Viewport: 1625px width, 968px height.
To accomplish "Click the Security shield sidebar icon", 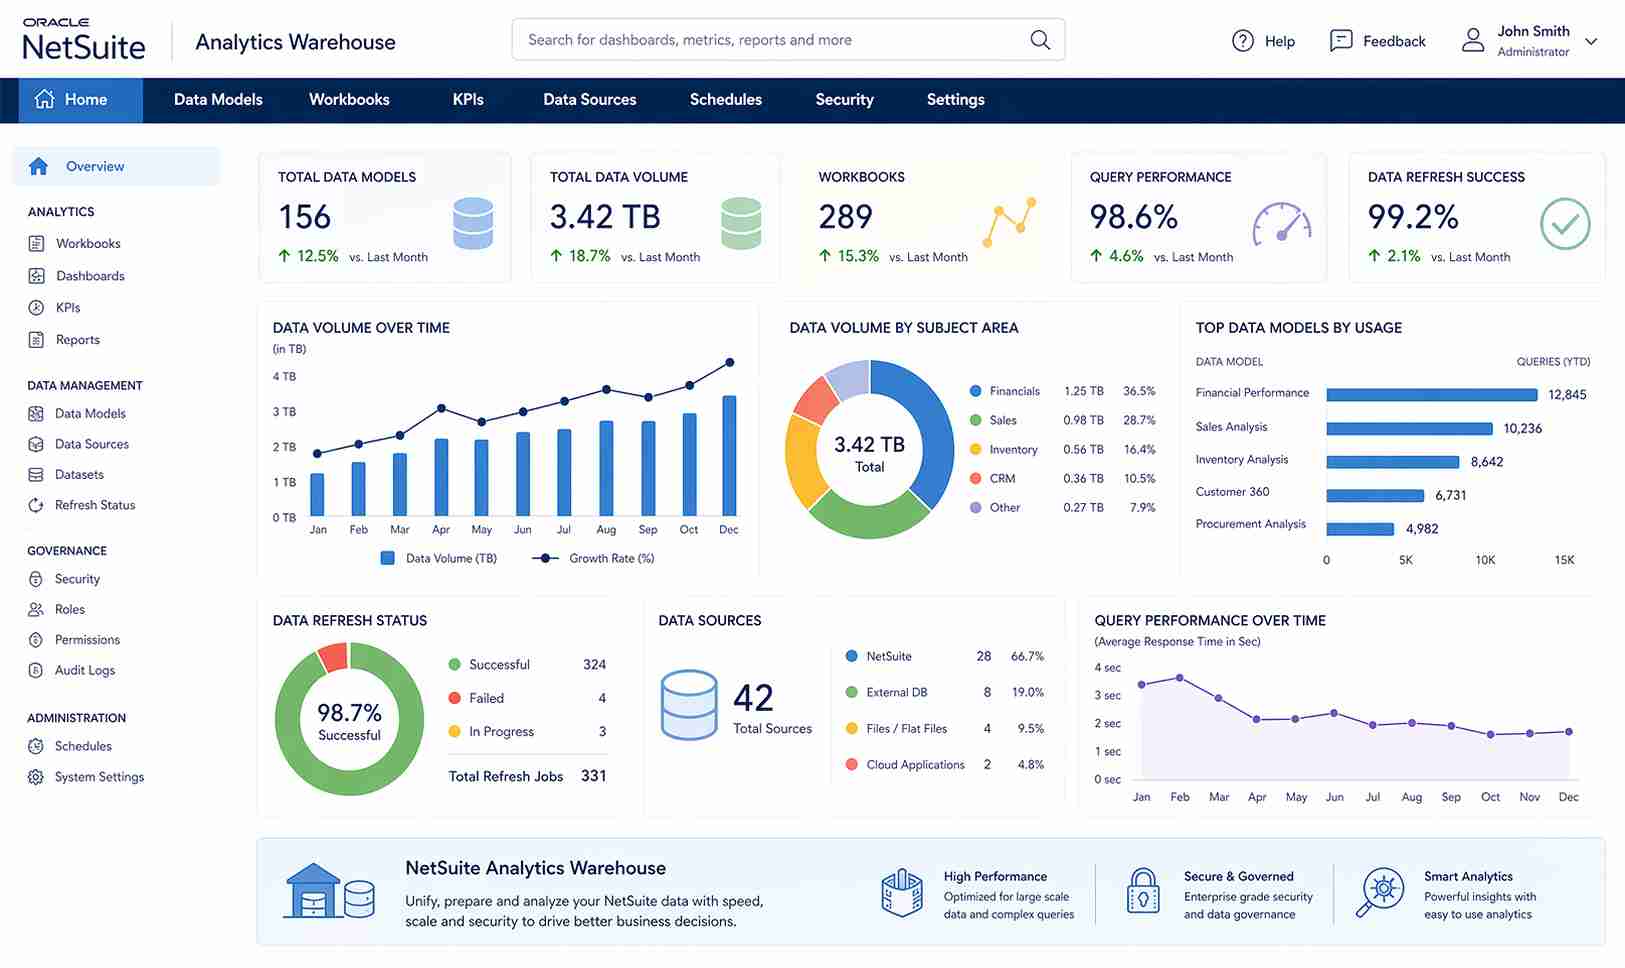I will click(36, 579).
